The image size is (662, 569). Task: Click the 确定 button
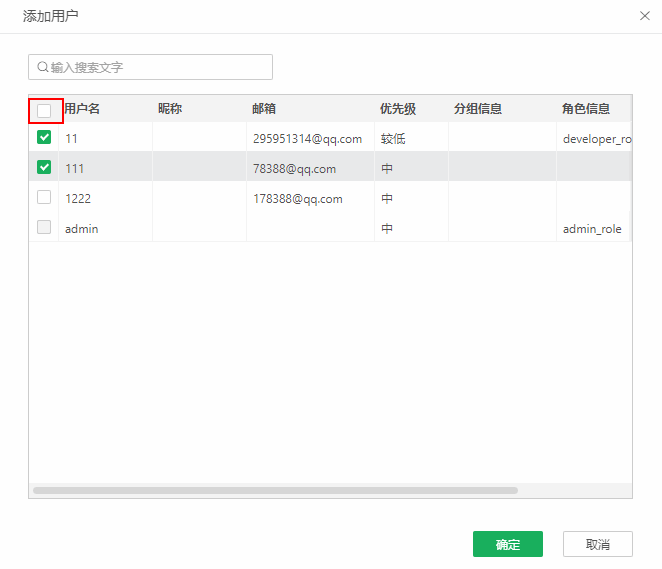[x=507, y=544]
